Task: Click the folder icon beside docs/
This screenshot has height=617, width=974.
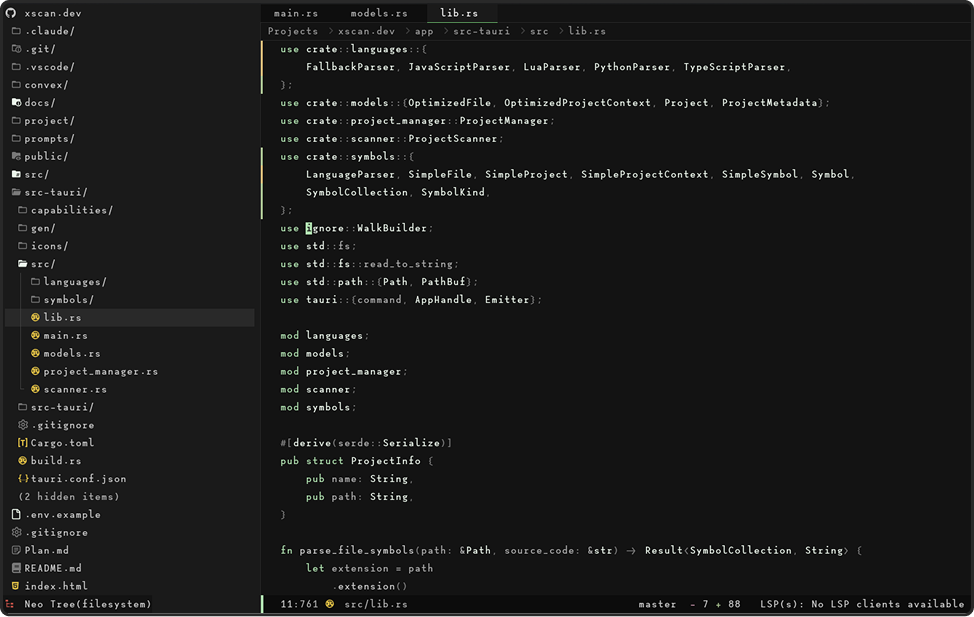Action: pyautogui.click(x=17, y=103)
